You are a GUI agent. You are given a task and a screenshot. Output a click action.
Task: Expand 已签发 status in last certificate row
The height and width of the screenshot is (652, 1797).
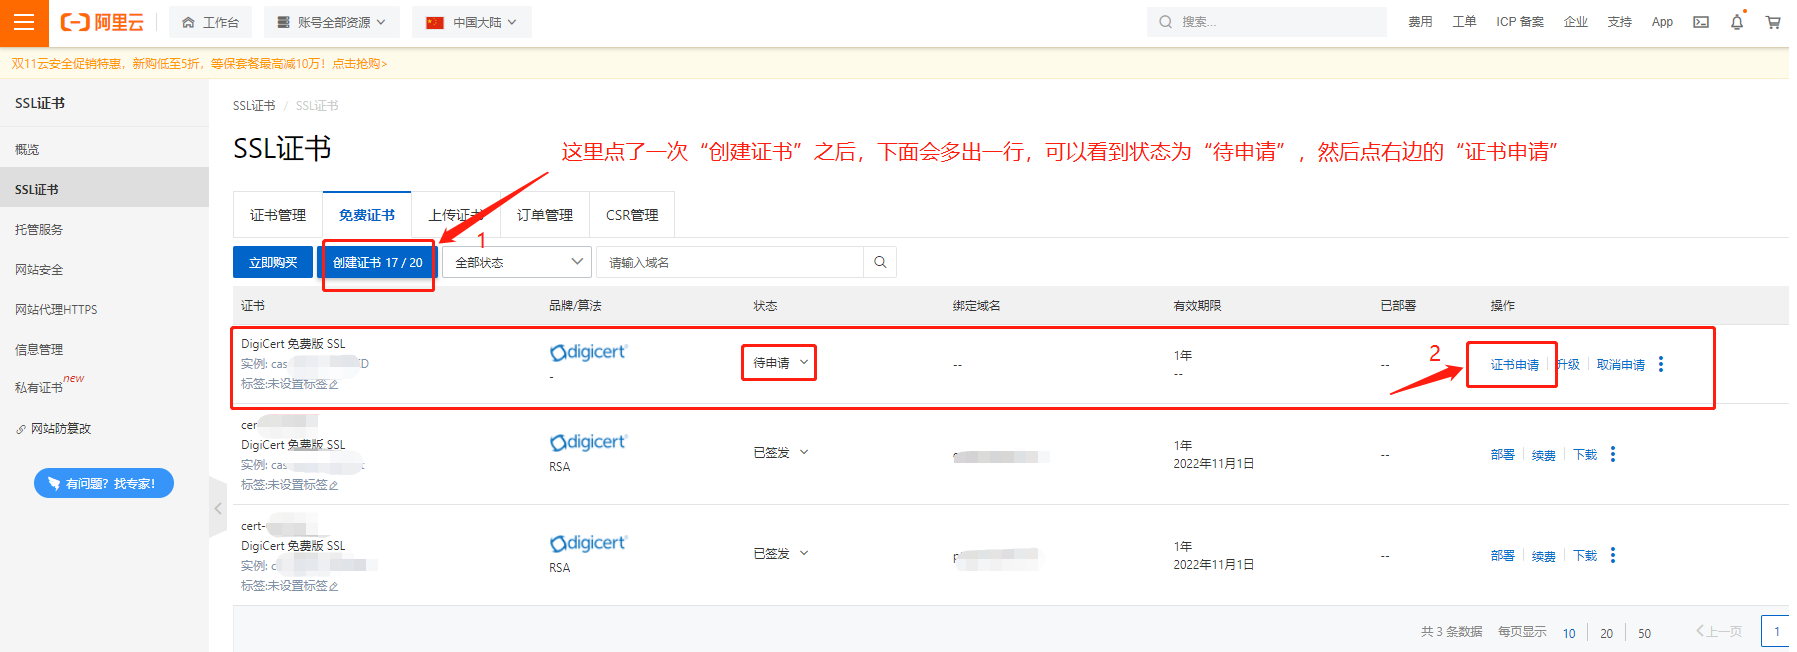(804, 553)
